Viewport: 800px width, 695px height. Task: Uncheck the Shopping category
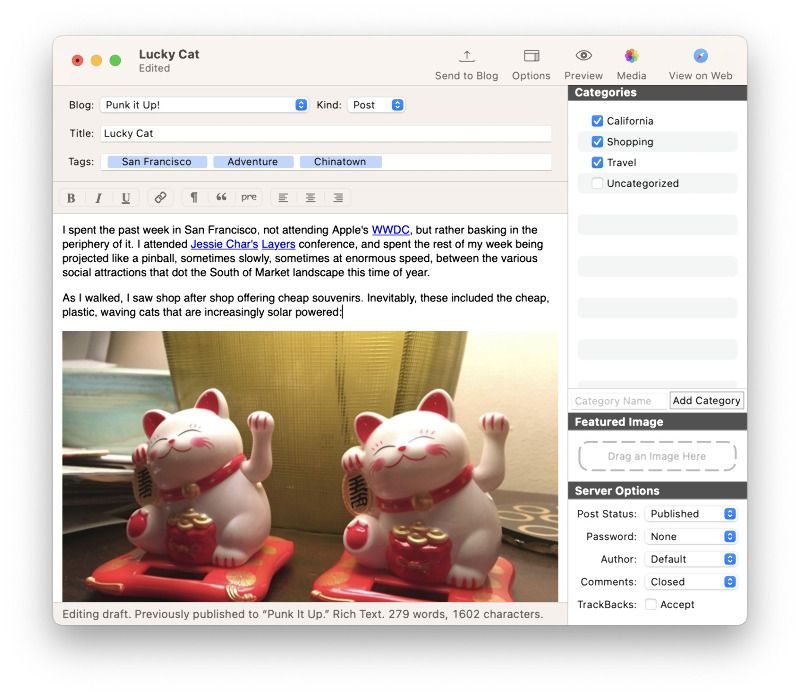(x=597, y=141)
